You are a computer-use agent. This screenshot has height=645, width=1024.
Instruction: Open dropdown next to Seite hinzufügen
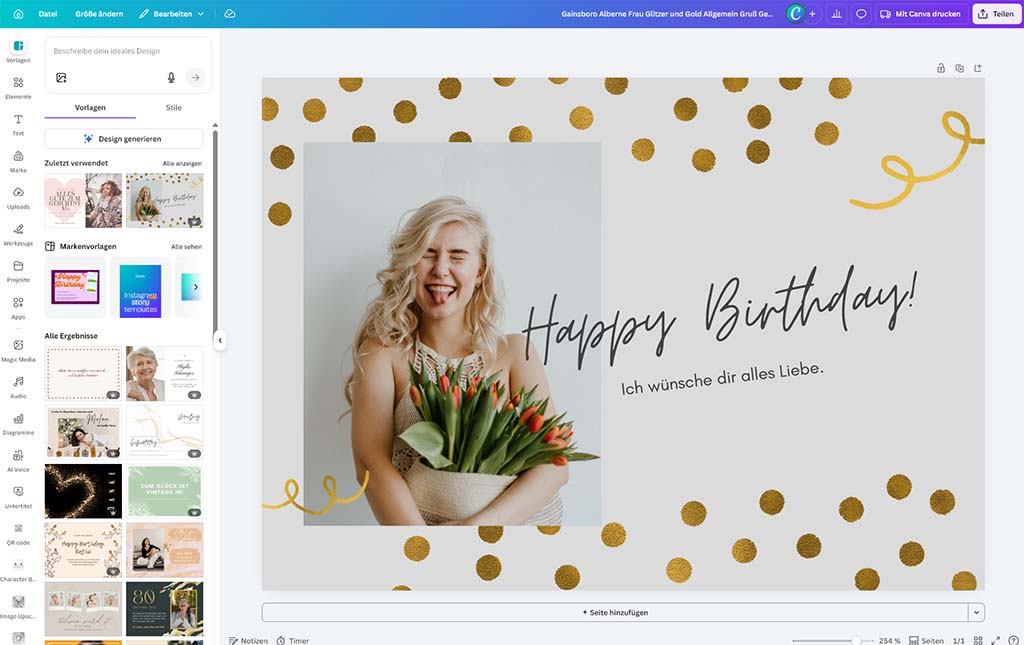[976, 612]
